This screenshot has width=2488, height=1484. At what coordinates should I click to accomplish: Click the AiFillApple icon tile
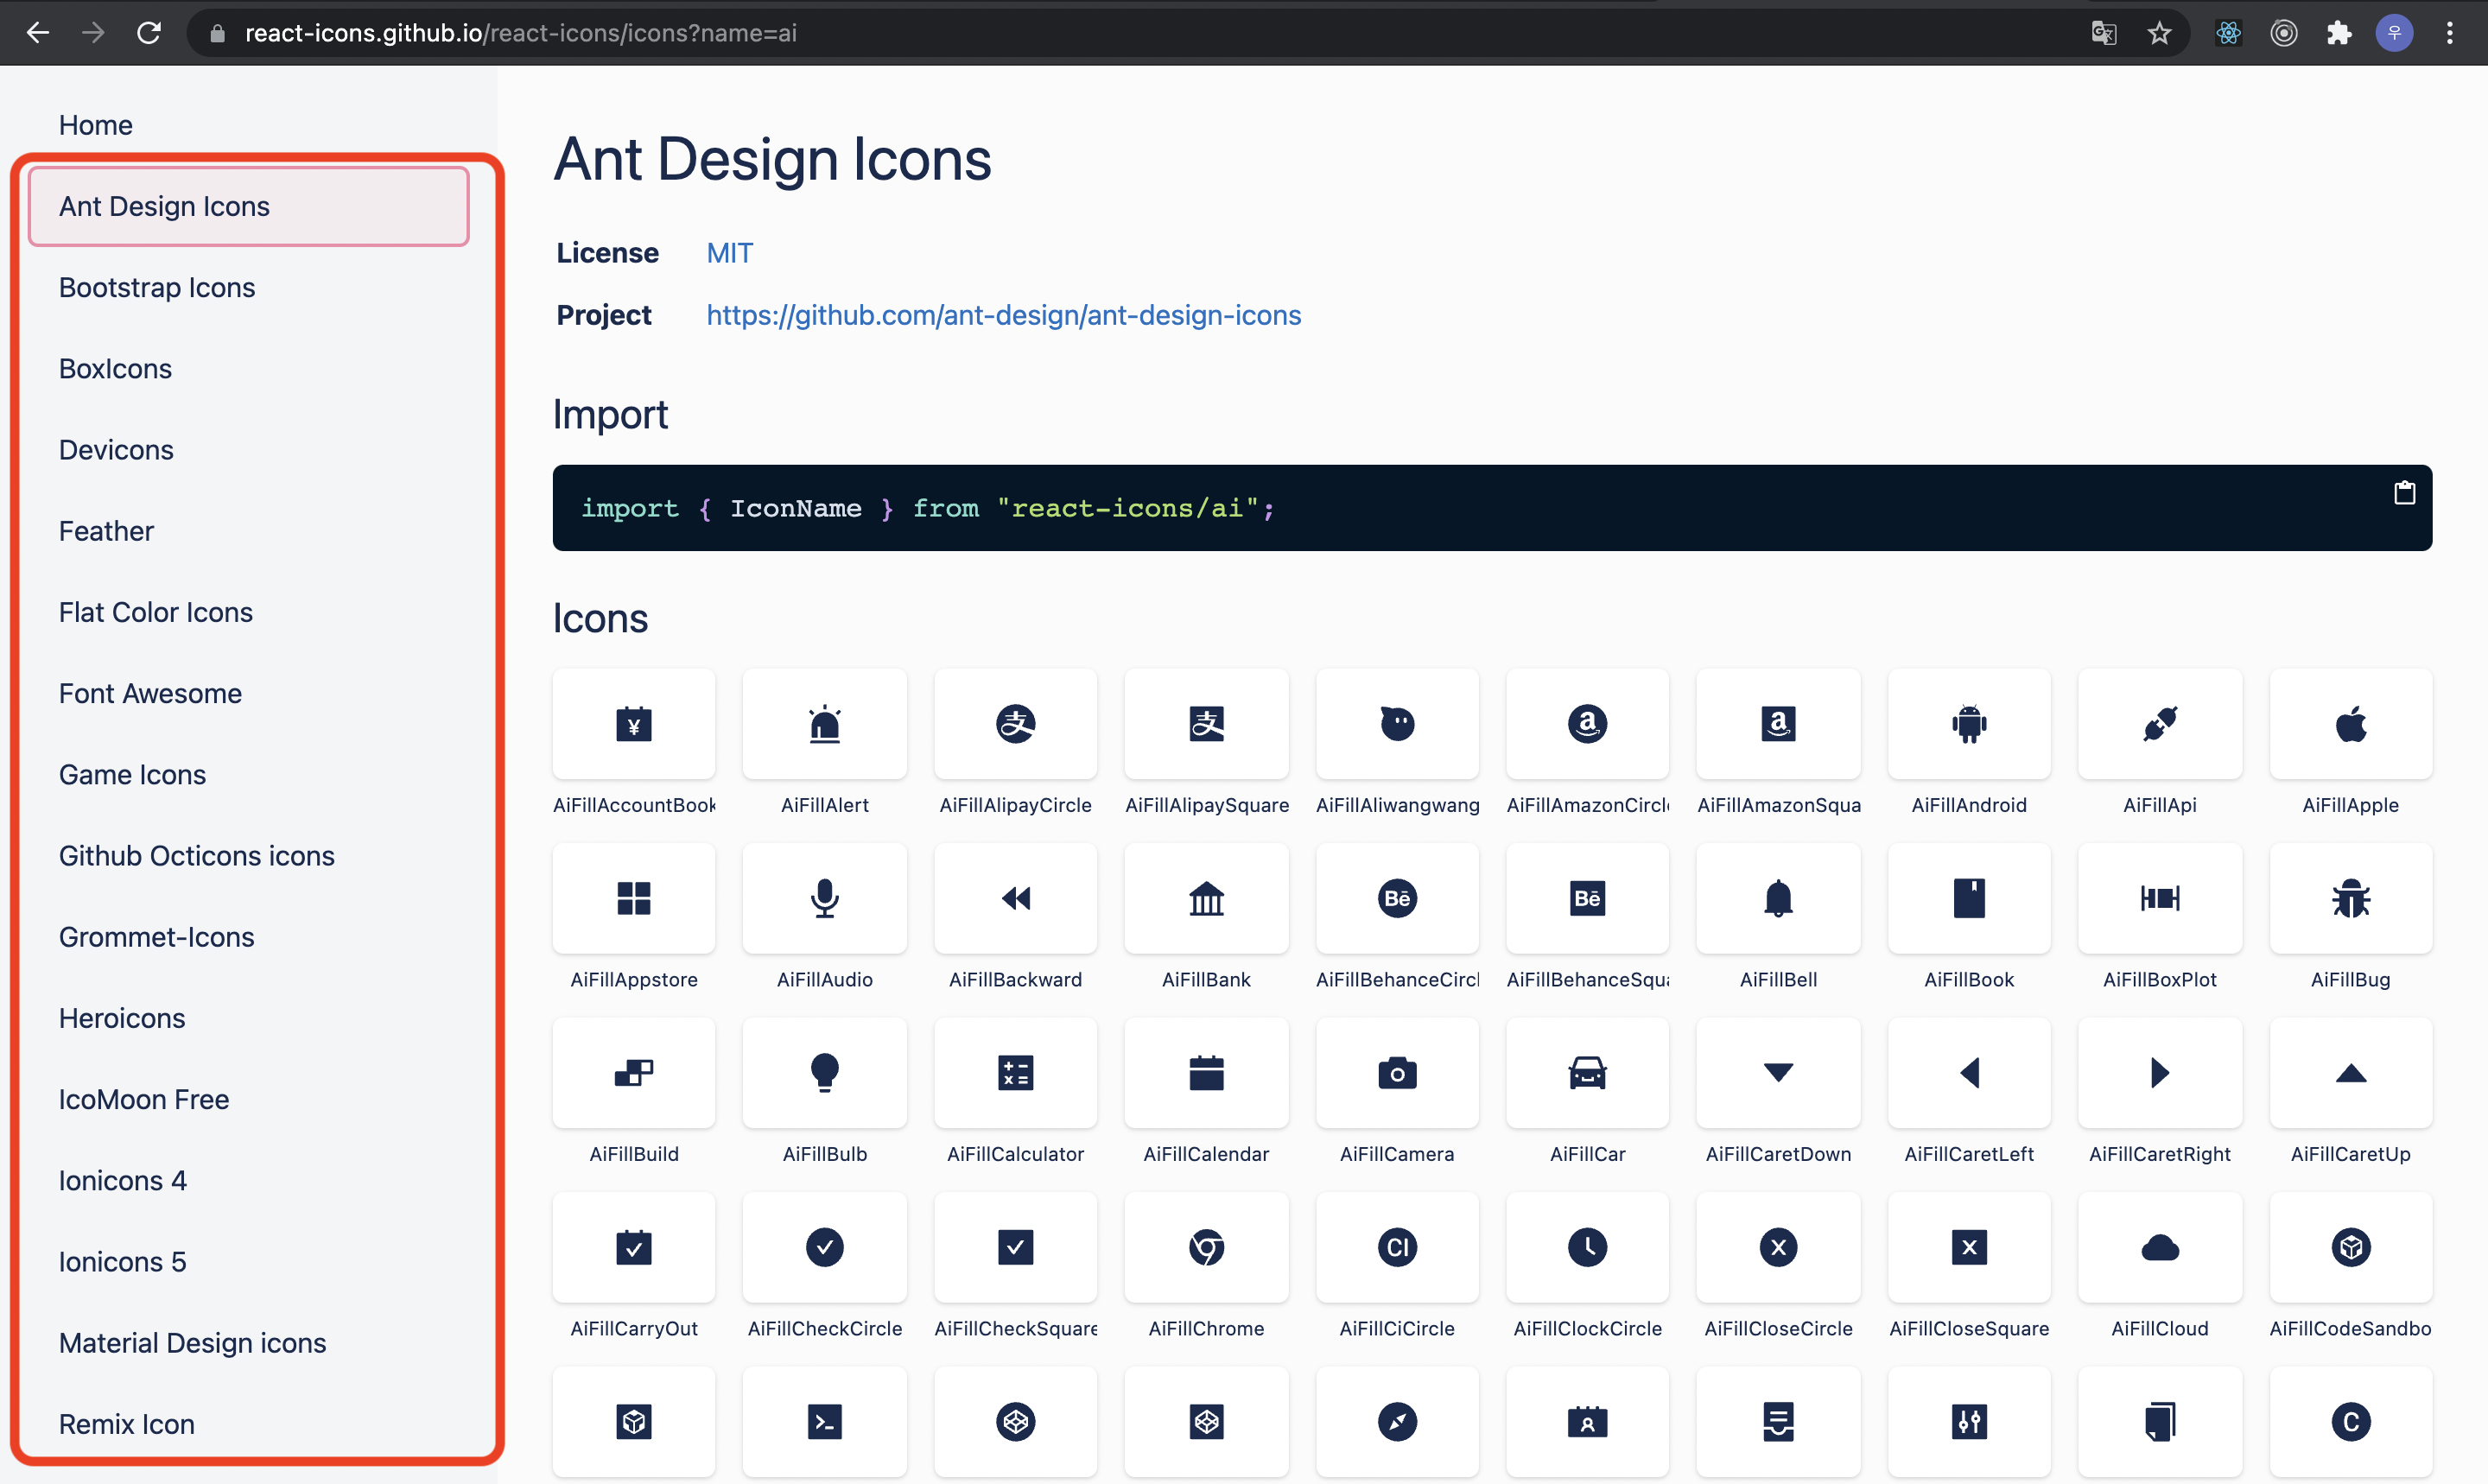click(2350, 724)
